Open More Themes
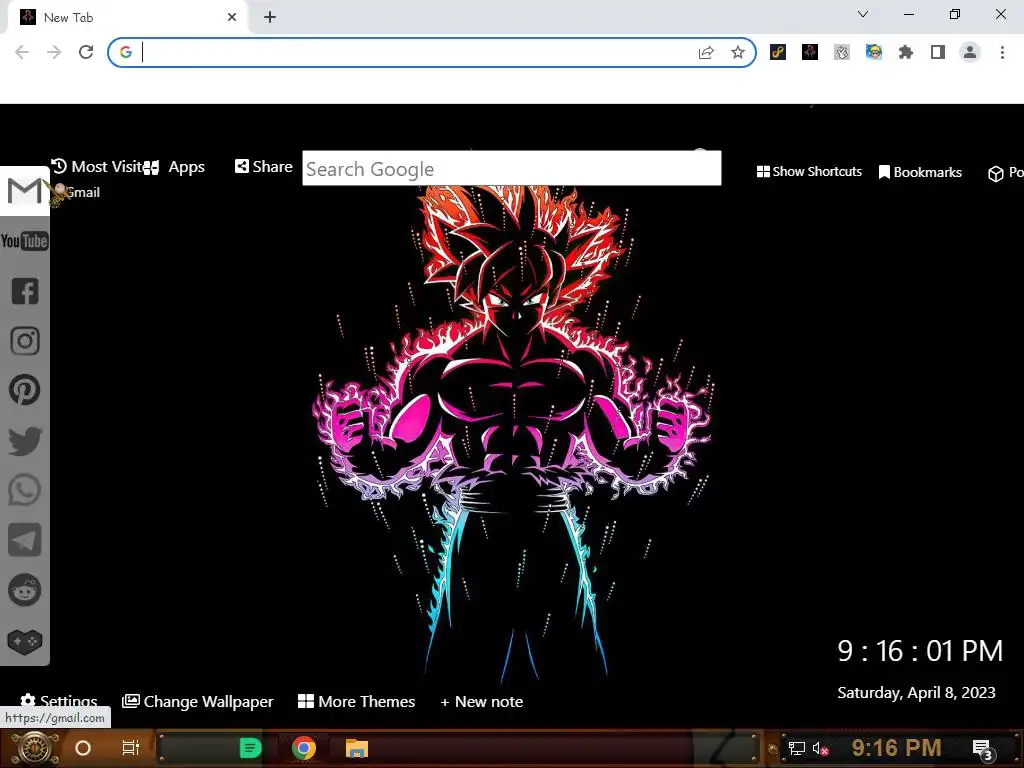The height and width of the screenshot is (768, 1024). coord(357,701)
